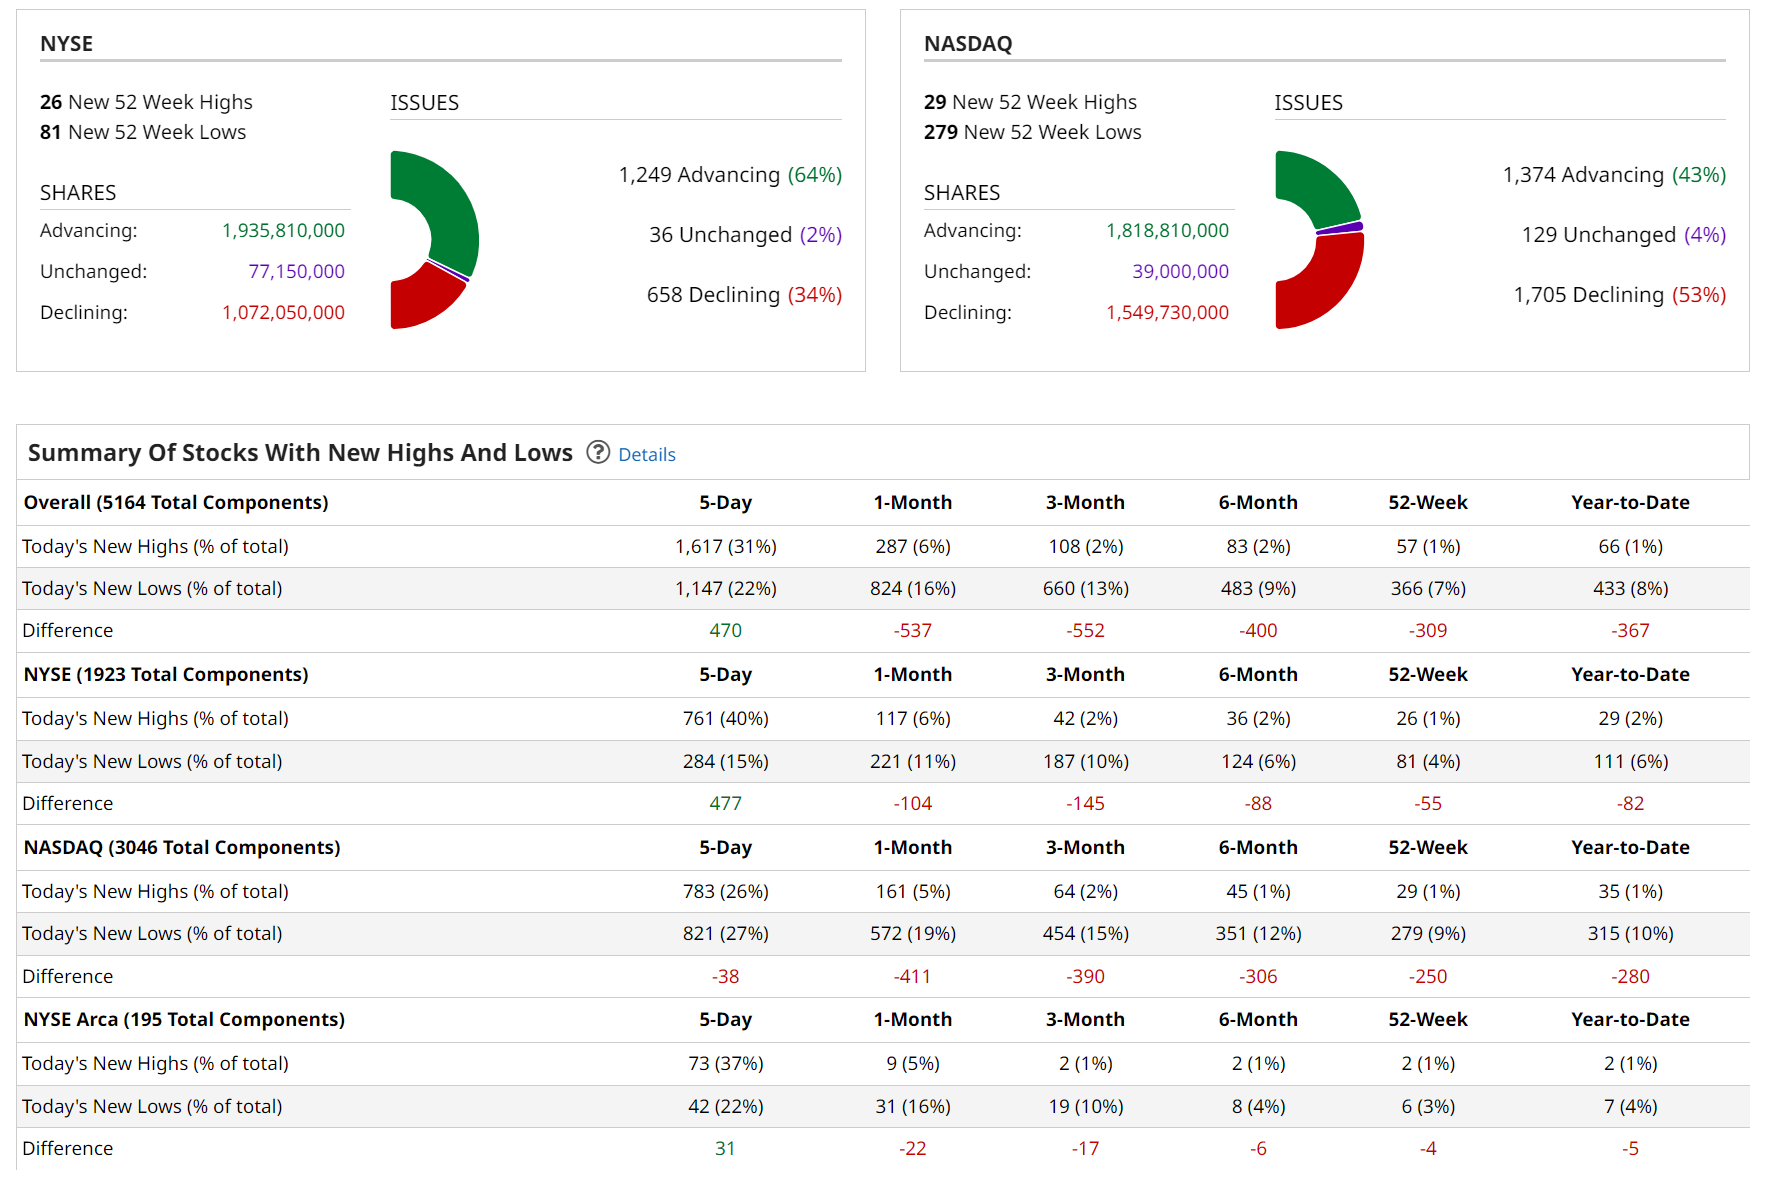Screen dimensions: 1789x1186
Task: Click NYSE Arca 1-Month new lows 31 (16%)
Action: (x=913, y=1107)
